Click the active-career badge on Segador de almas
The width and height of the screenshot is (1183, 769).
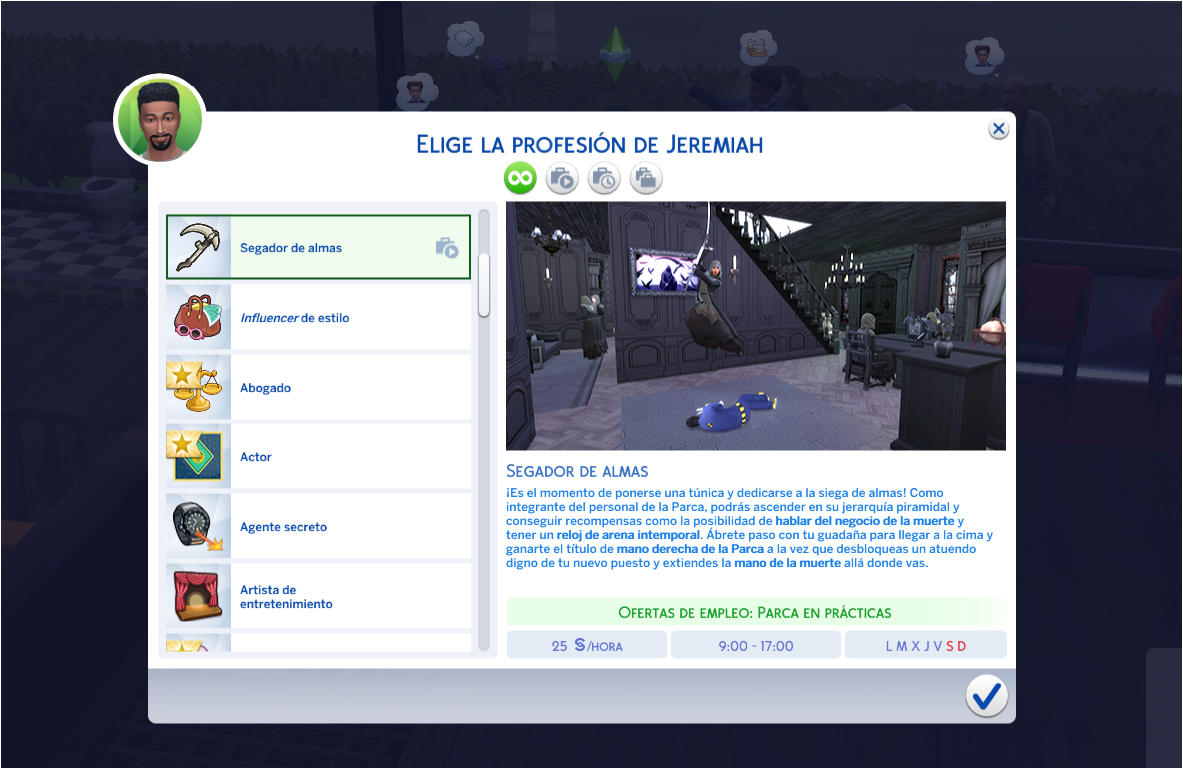[447, 248]
